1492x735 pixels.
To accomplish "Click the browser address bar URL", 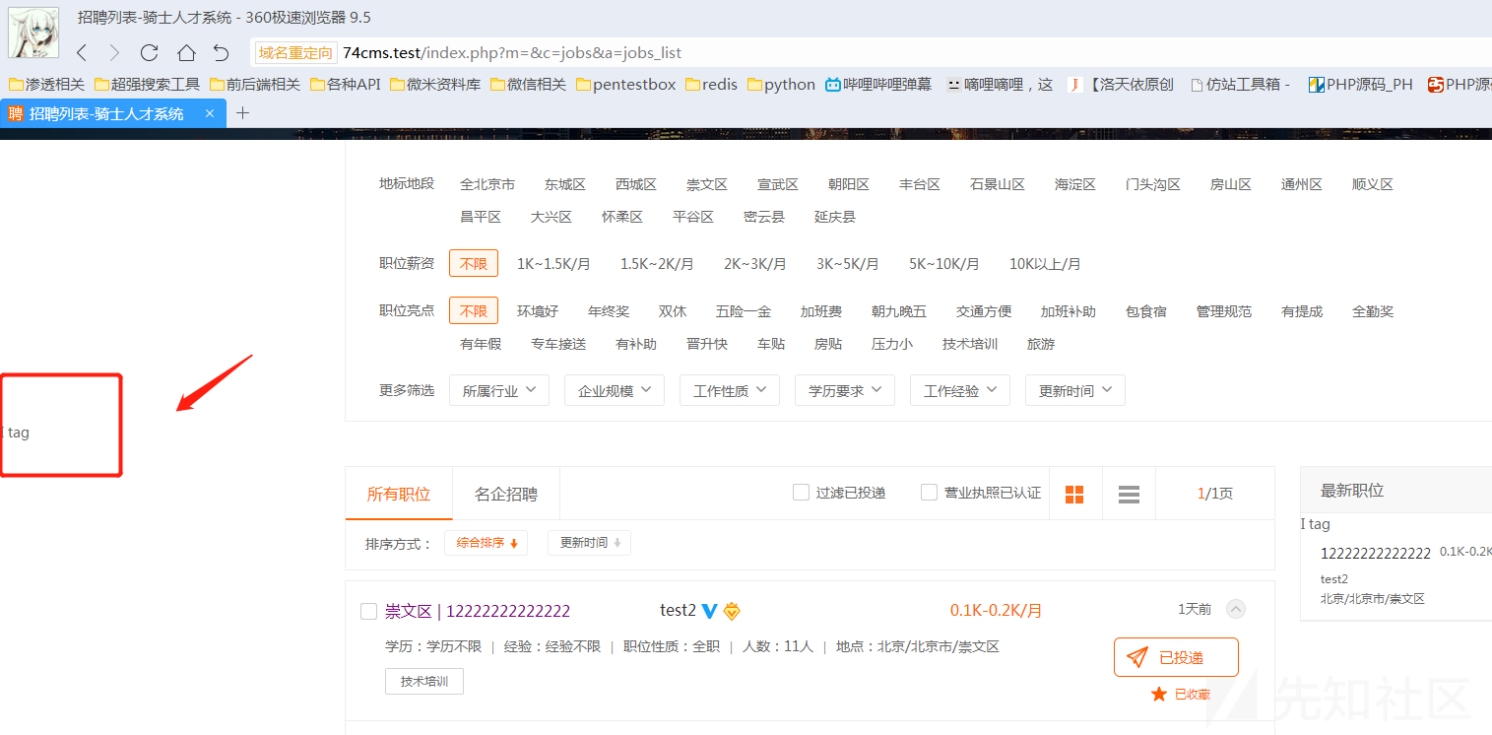I will tap(512, 53).
